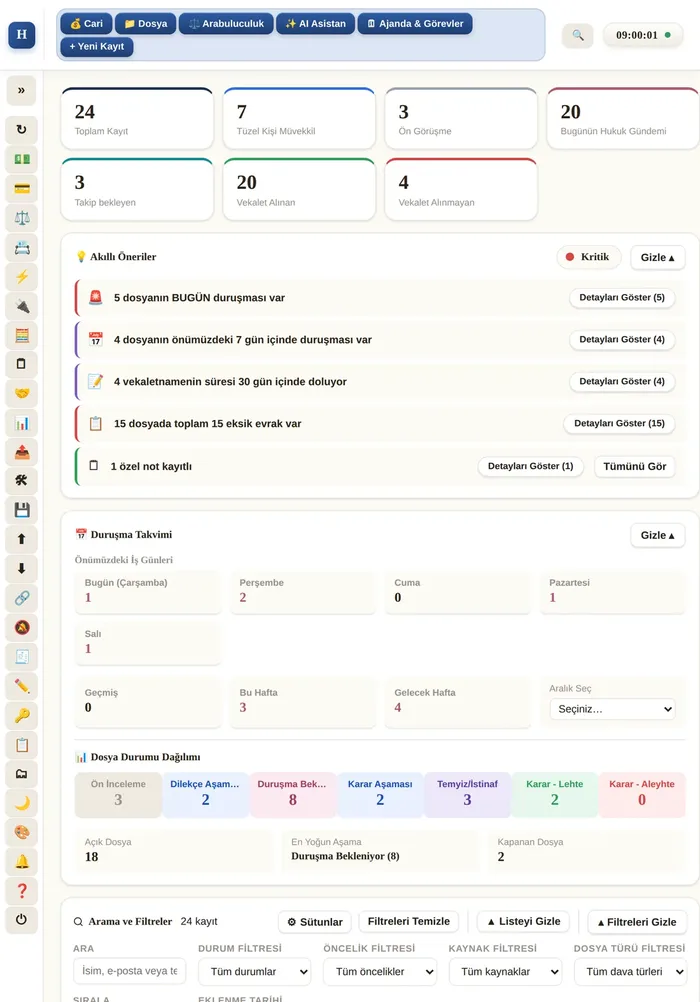700x1002 pixels.
Task: Open the green money bills sidebar icon
Action: tap(22, 159)
